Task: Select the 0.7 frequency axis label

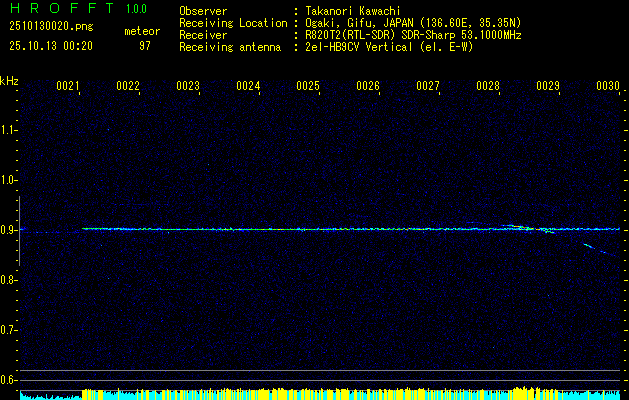Action: [9, 329]
